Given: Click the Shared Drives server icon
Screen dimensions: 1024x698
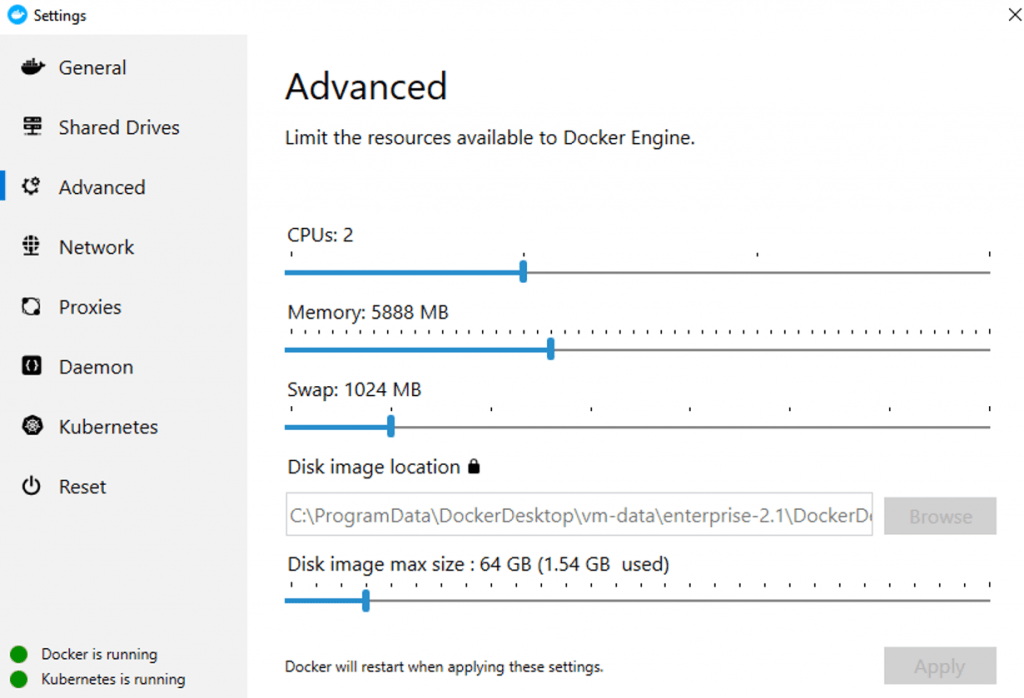Looking at the screenshot, I should tap(32, 126).
